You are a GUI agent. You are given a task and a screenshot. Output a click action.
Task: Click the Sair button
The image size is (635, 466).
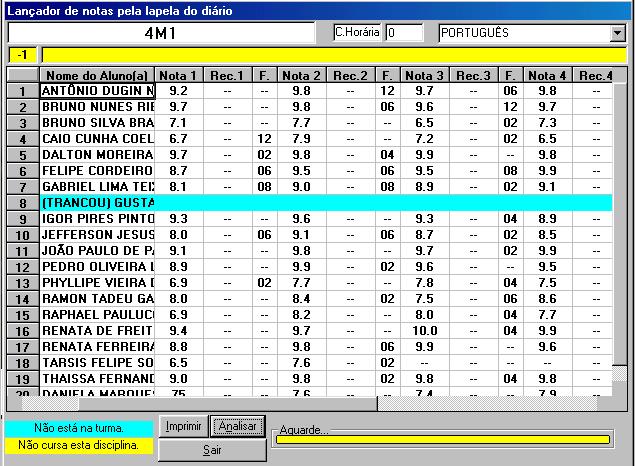click(212, 450)
